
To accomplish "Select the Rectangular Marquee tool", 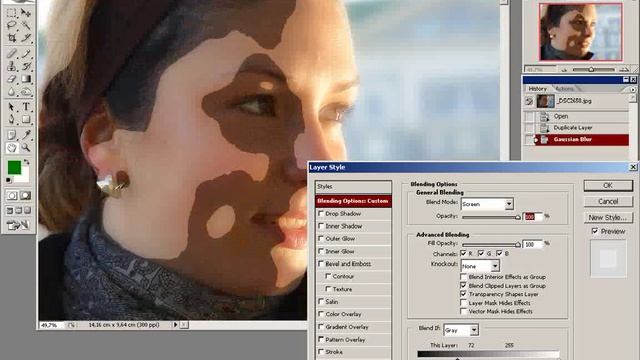I will (12, 12).
